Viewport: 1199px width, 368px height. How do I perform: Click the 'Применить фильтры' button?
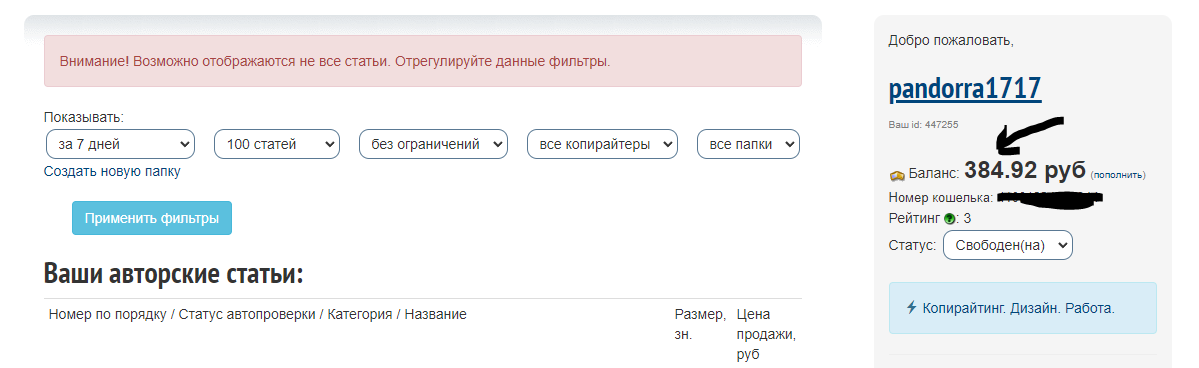151,218
